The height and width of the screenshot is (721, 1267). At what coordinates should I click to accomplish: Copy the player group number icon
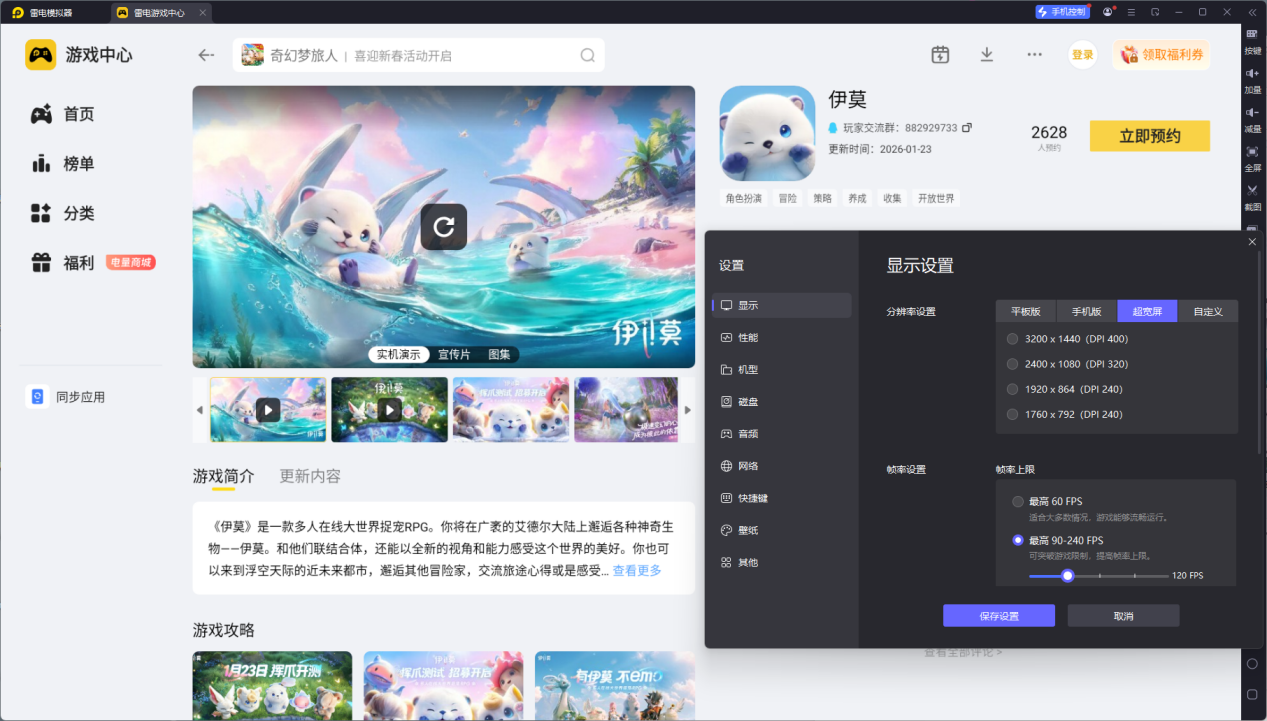point(967,128)
